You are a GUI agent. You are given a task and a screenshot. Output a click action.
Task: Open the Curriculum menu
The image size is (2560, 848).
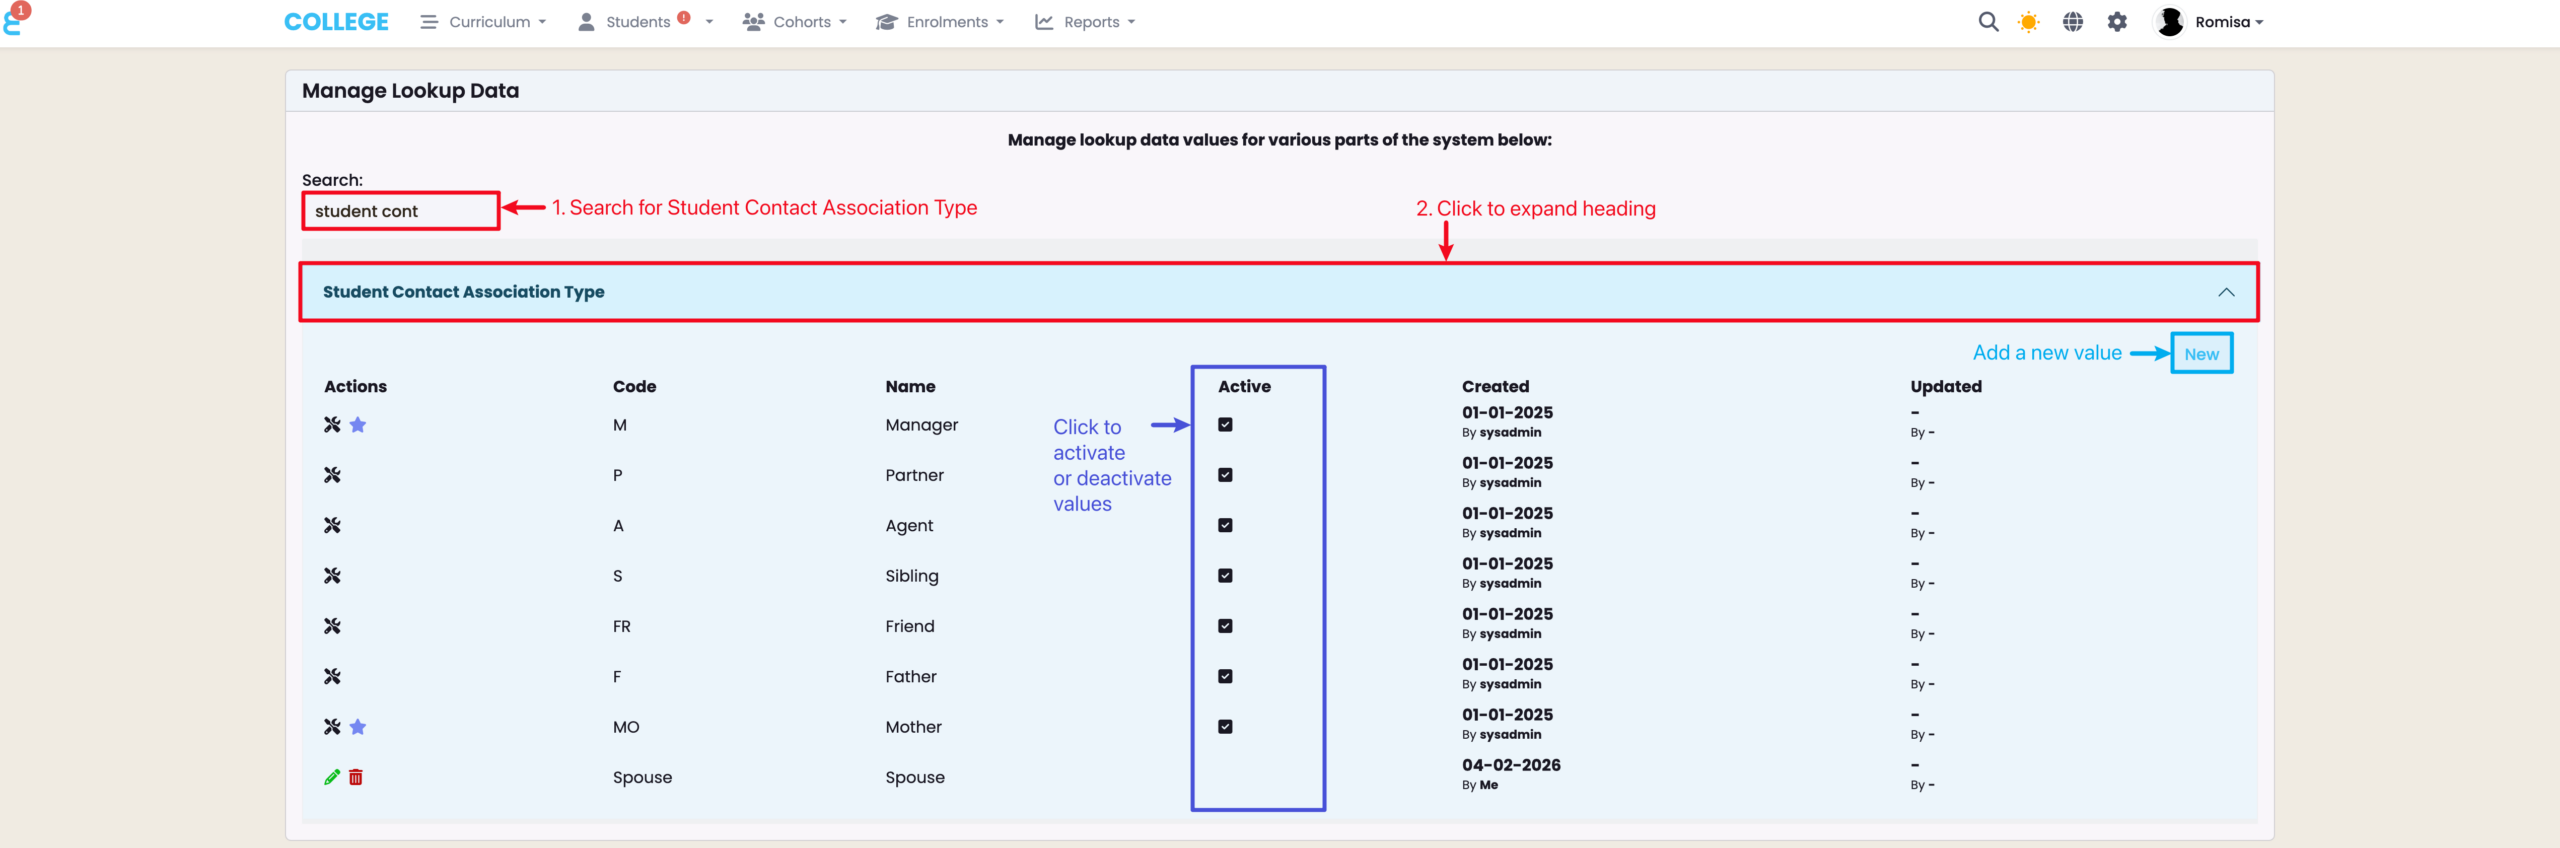click(484, 22)
